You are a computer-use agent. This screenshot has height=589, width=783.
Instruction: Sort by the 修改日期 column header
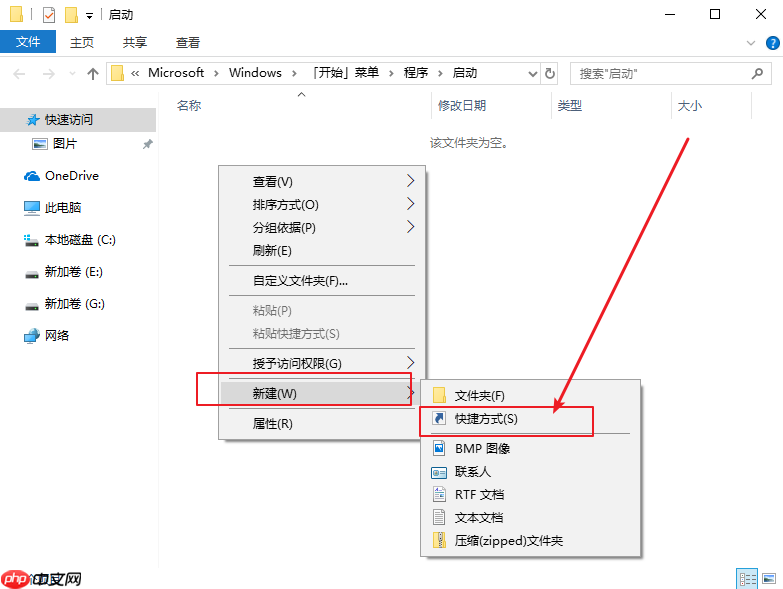point(462,105)
